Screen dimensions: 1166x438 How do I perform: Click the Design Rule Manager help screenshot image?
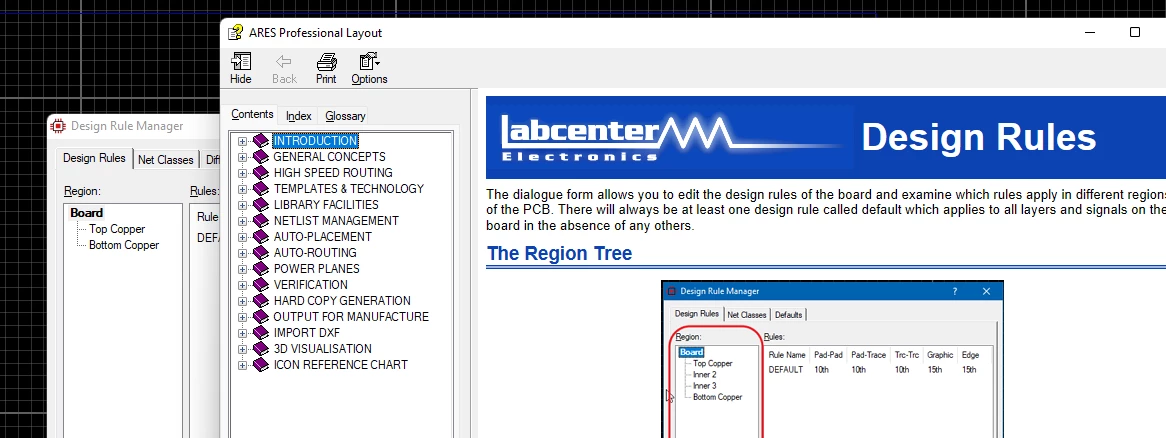[832, 359]
